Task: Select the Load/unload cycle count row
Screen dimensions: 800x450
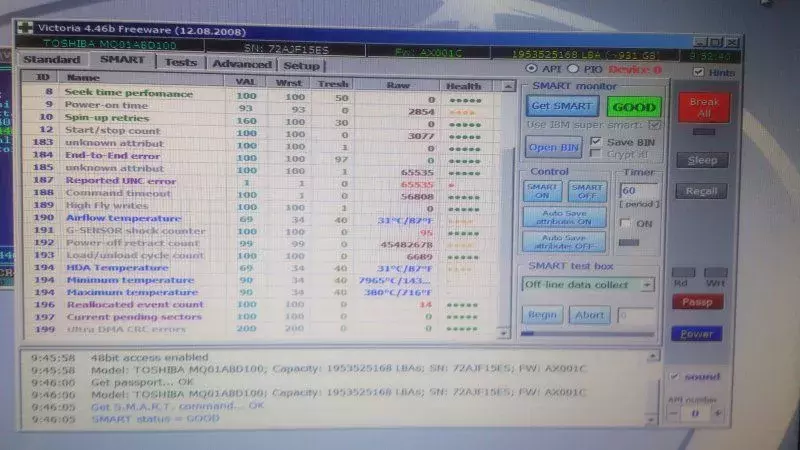Action: tap(261, 256)
